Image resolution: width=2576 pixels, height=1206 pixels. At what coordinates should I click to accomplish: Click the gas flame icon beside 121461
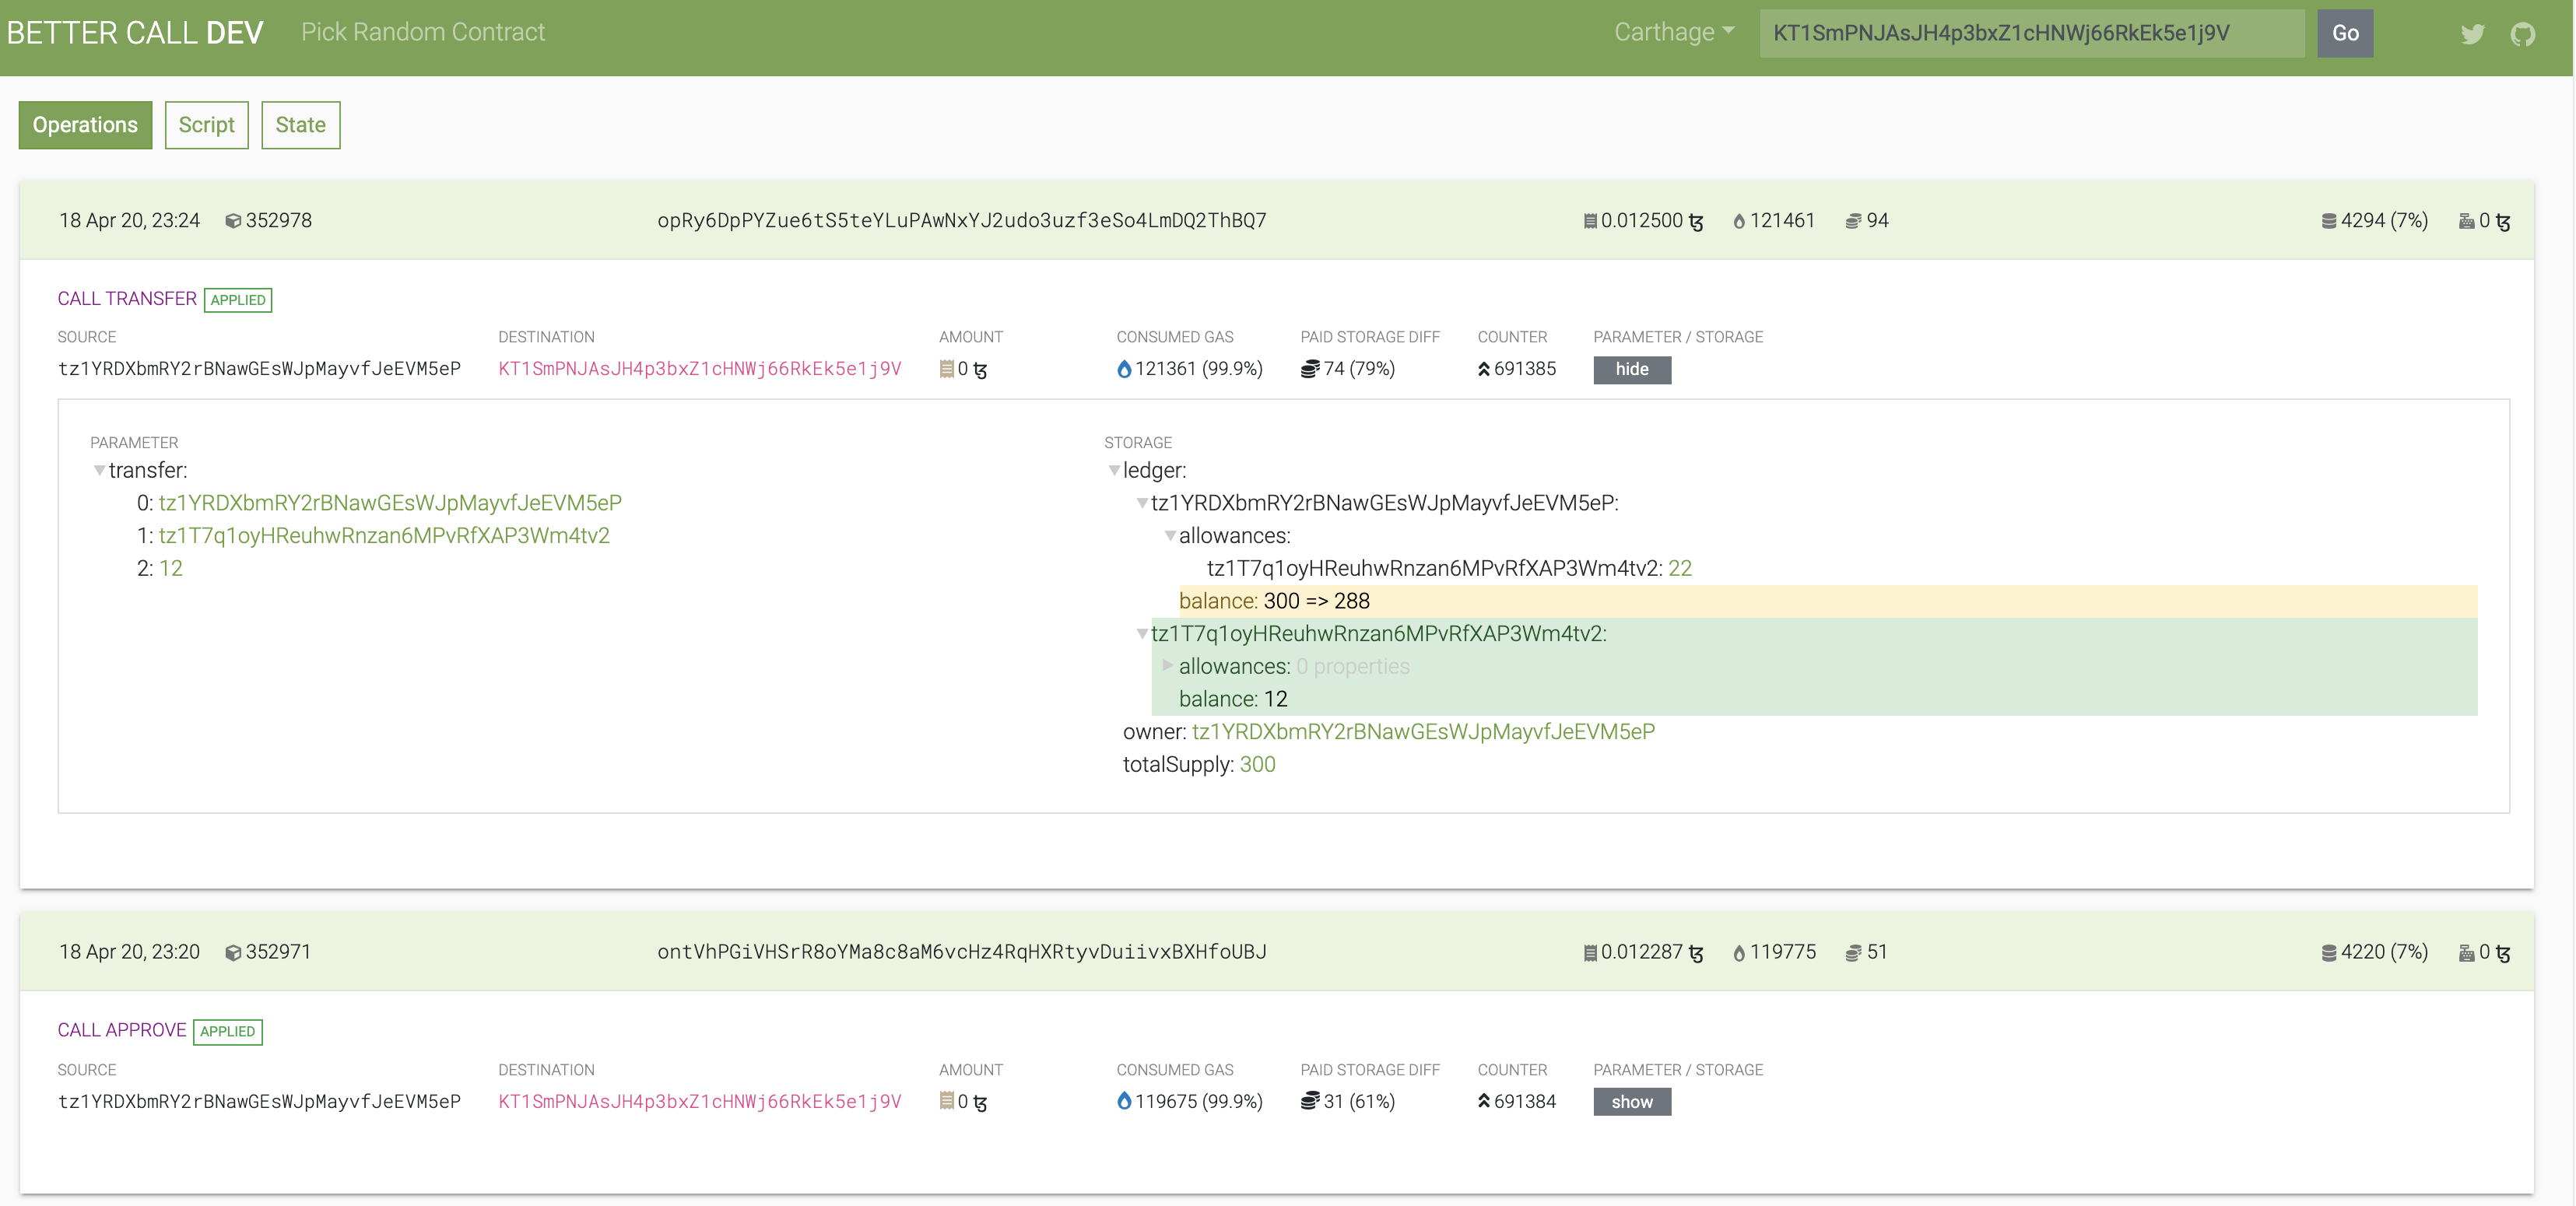coord(1739,221)
